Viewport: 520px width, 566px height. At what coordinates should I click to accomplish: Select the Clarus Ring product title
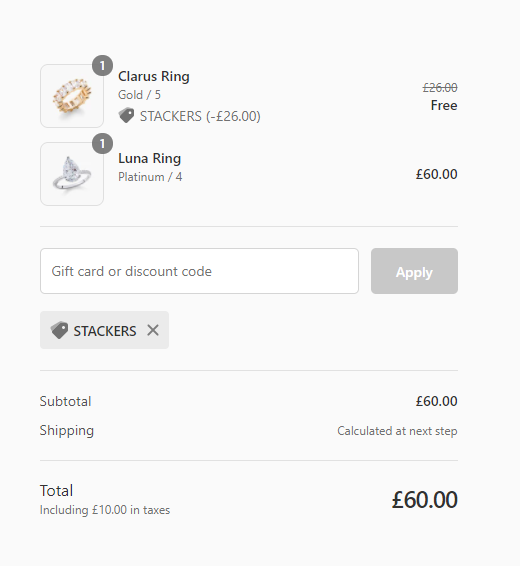(x=154, y=76)
